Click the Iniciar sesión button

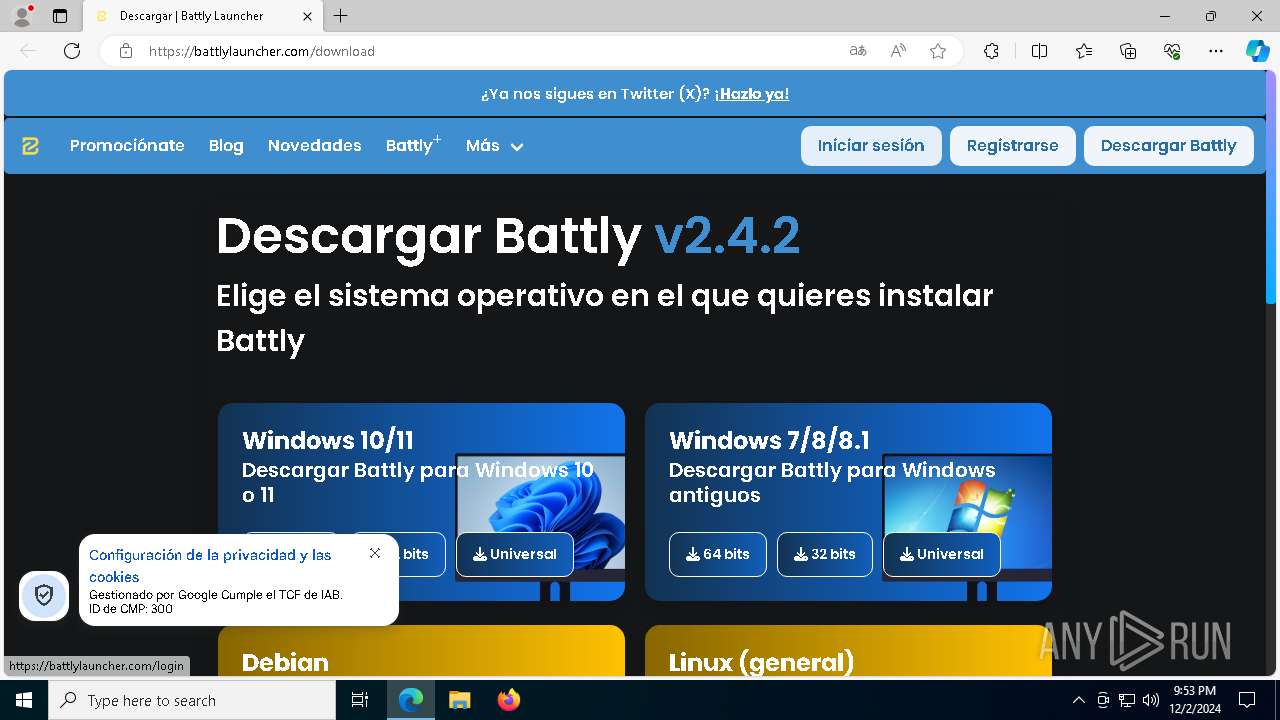(871, 146)
